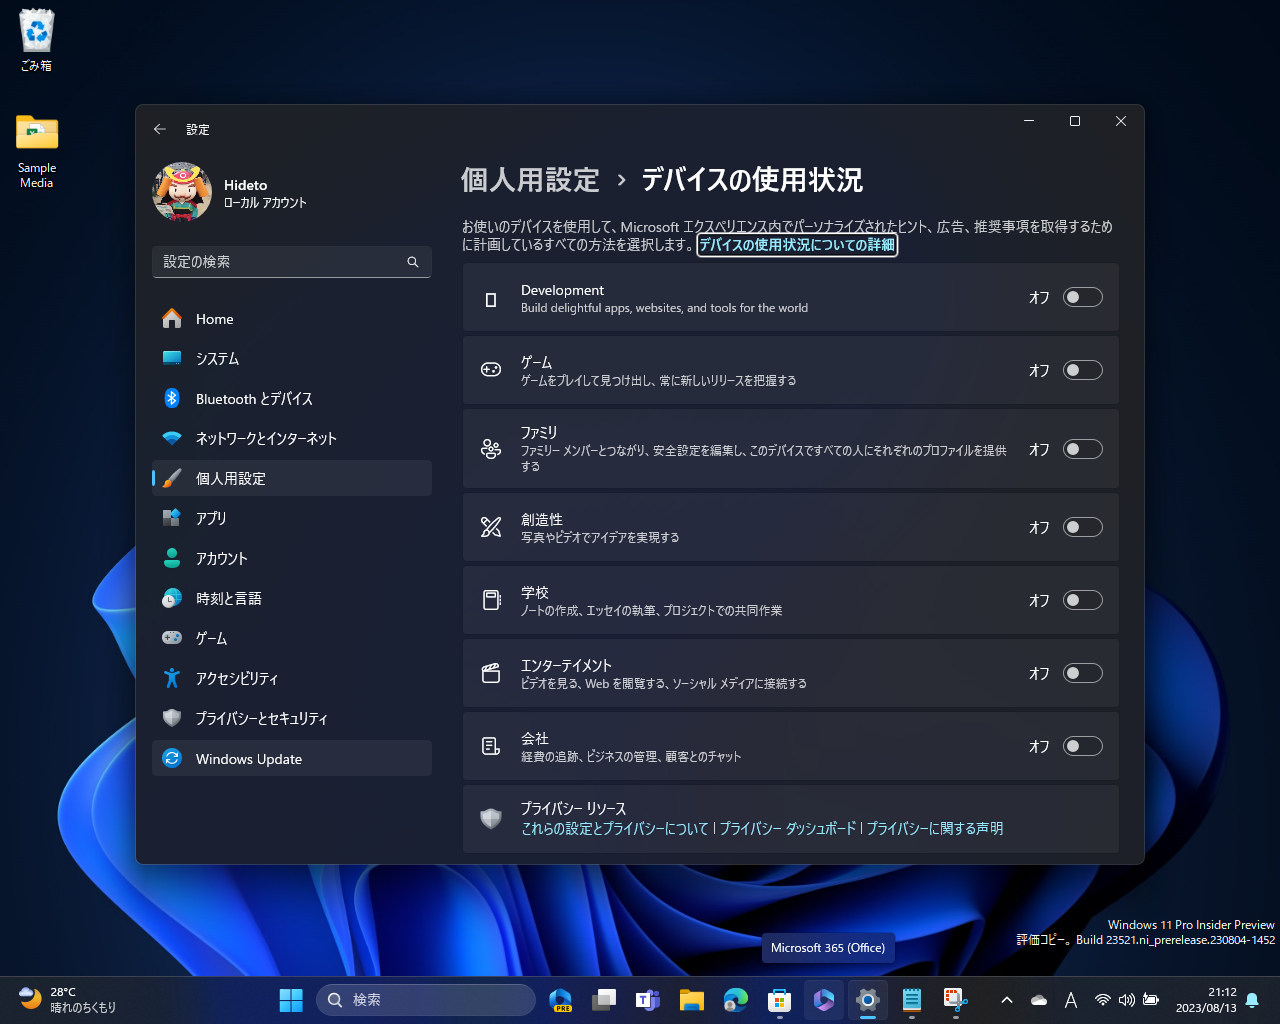
Task: Click the volume speaker icon in system tray
Action: (1127, 999)
